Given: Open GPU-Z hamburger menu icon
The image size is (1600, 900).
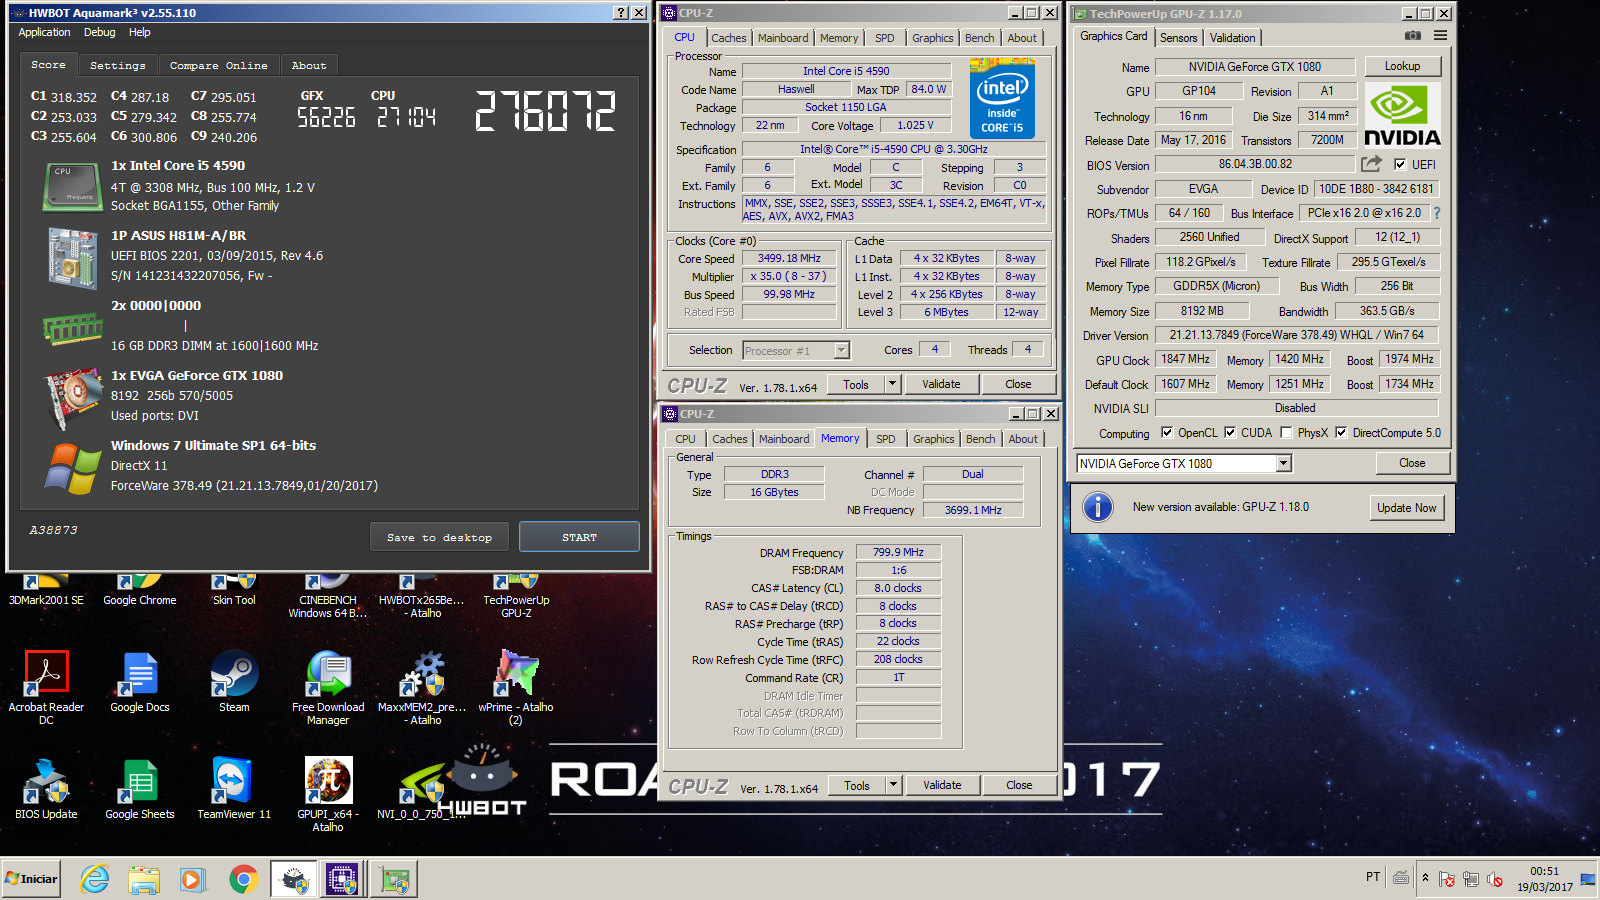Looking at the screenshot, I should pos(1440,36).
